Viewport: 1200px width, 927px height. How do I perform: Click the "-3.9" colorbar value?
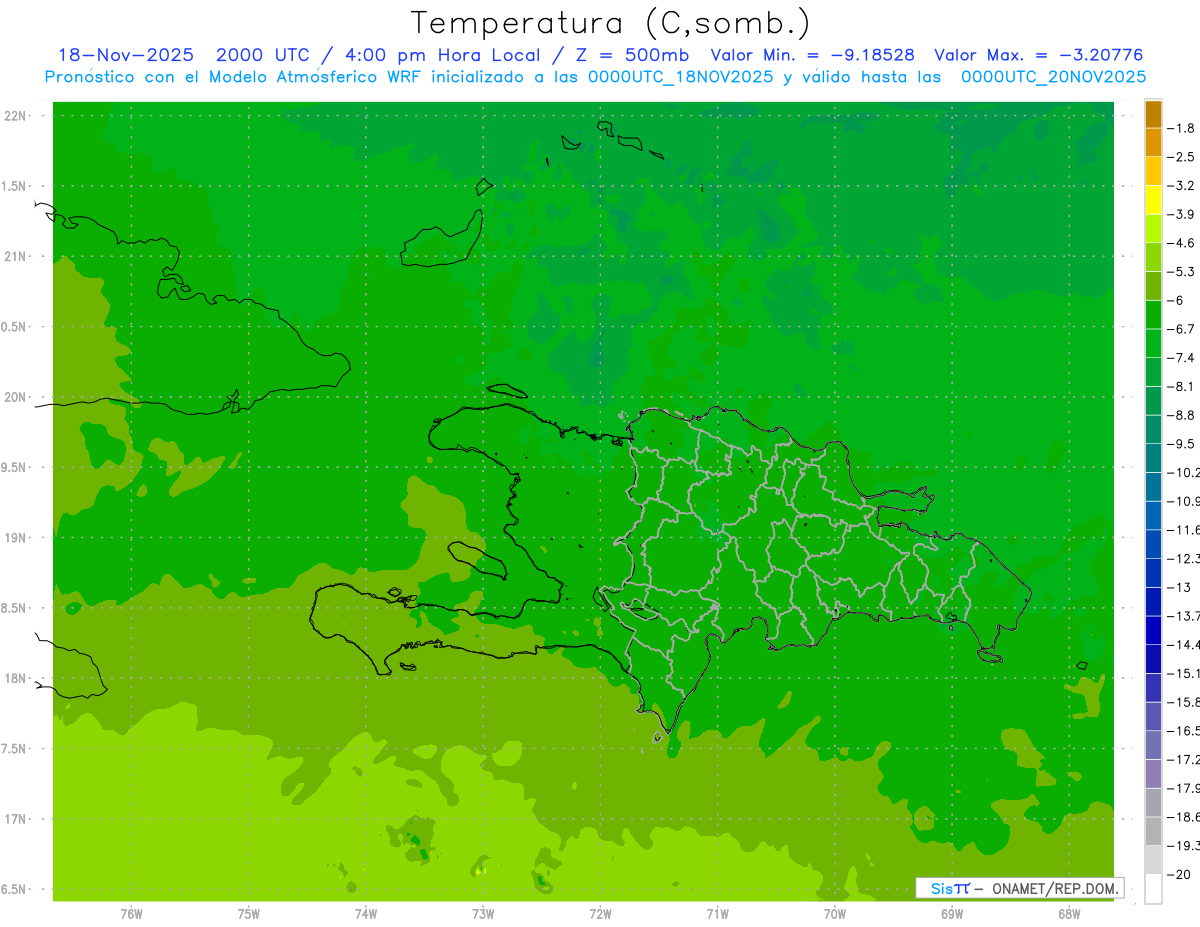[1181, 214]
